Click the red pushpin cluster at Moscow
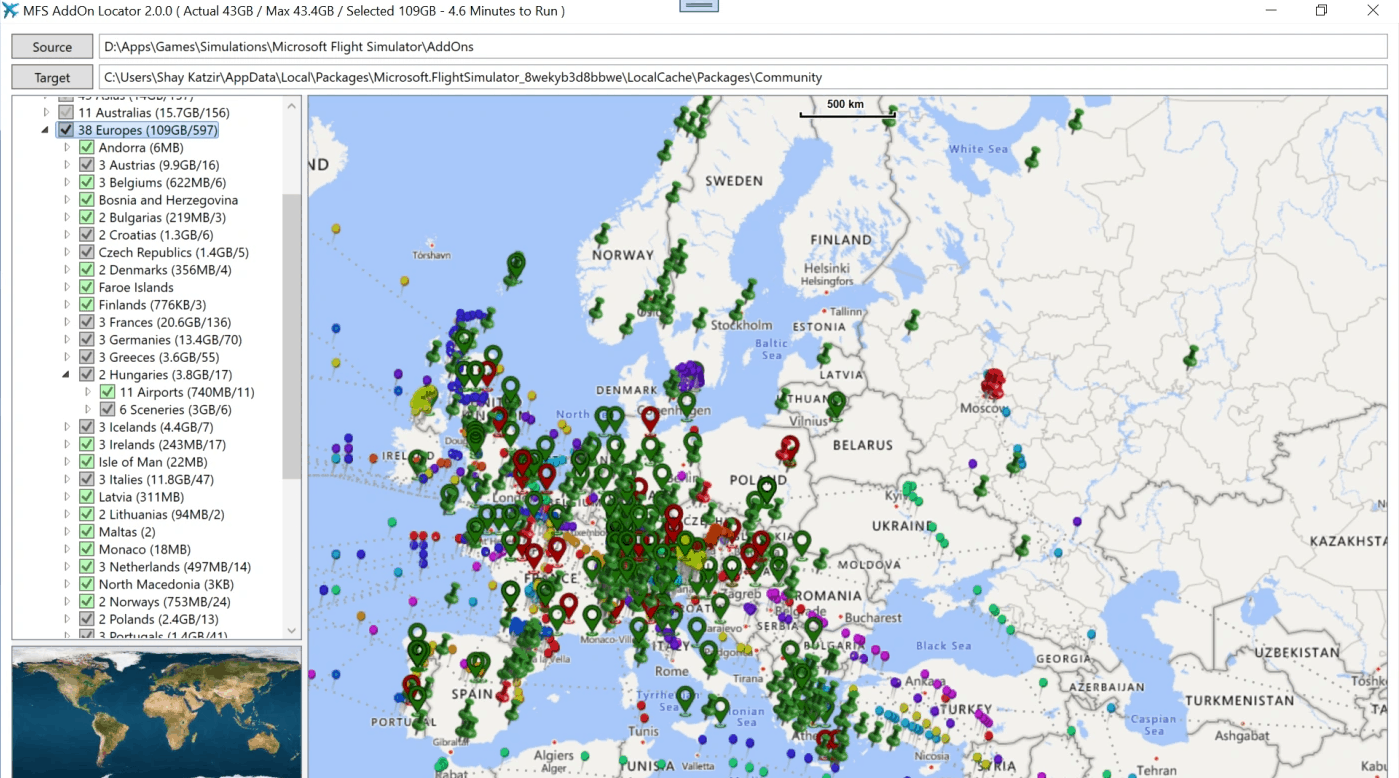The height and width of the screenshot is (778, 1399). click(993, 384)
